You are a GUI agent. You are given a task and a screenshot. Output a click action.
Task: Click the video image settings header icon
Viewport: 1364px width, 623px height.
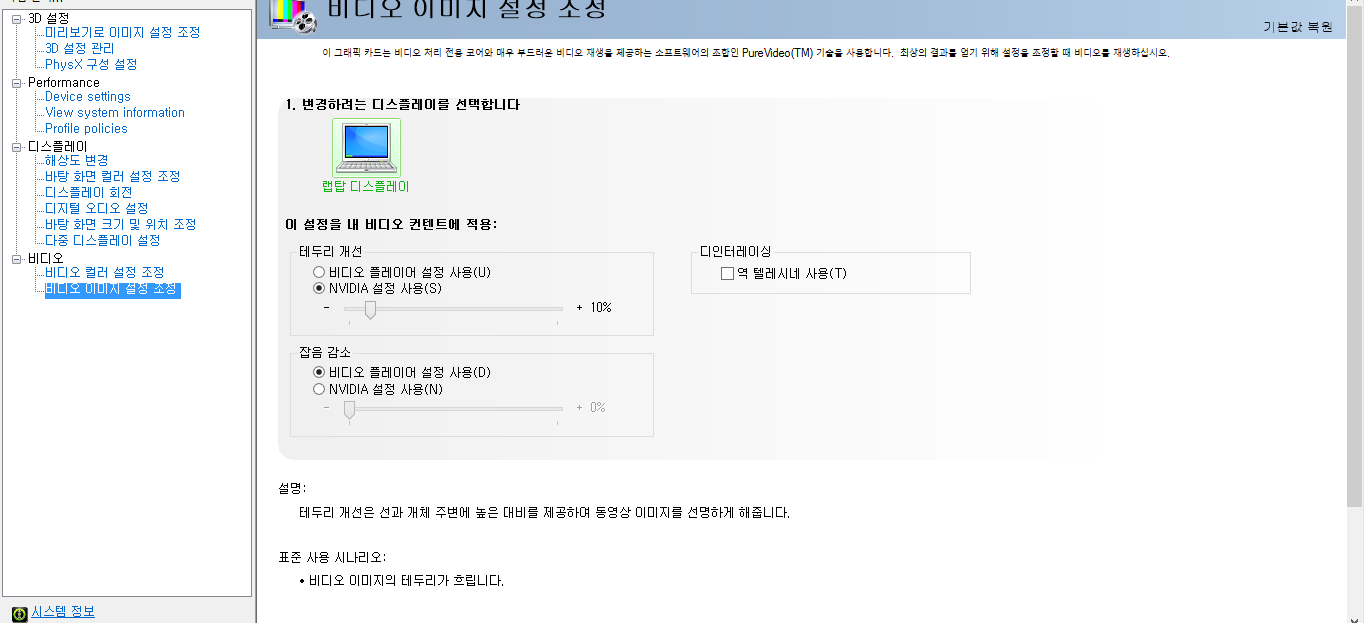[291, 15]
